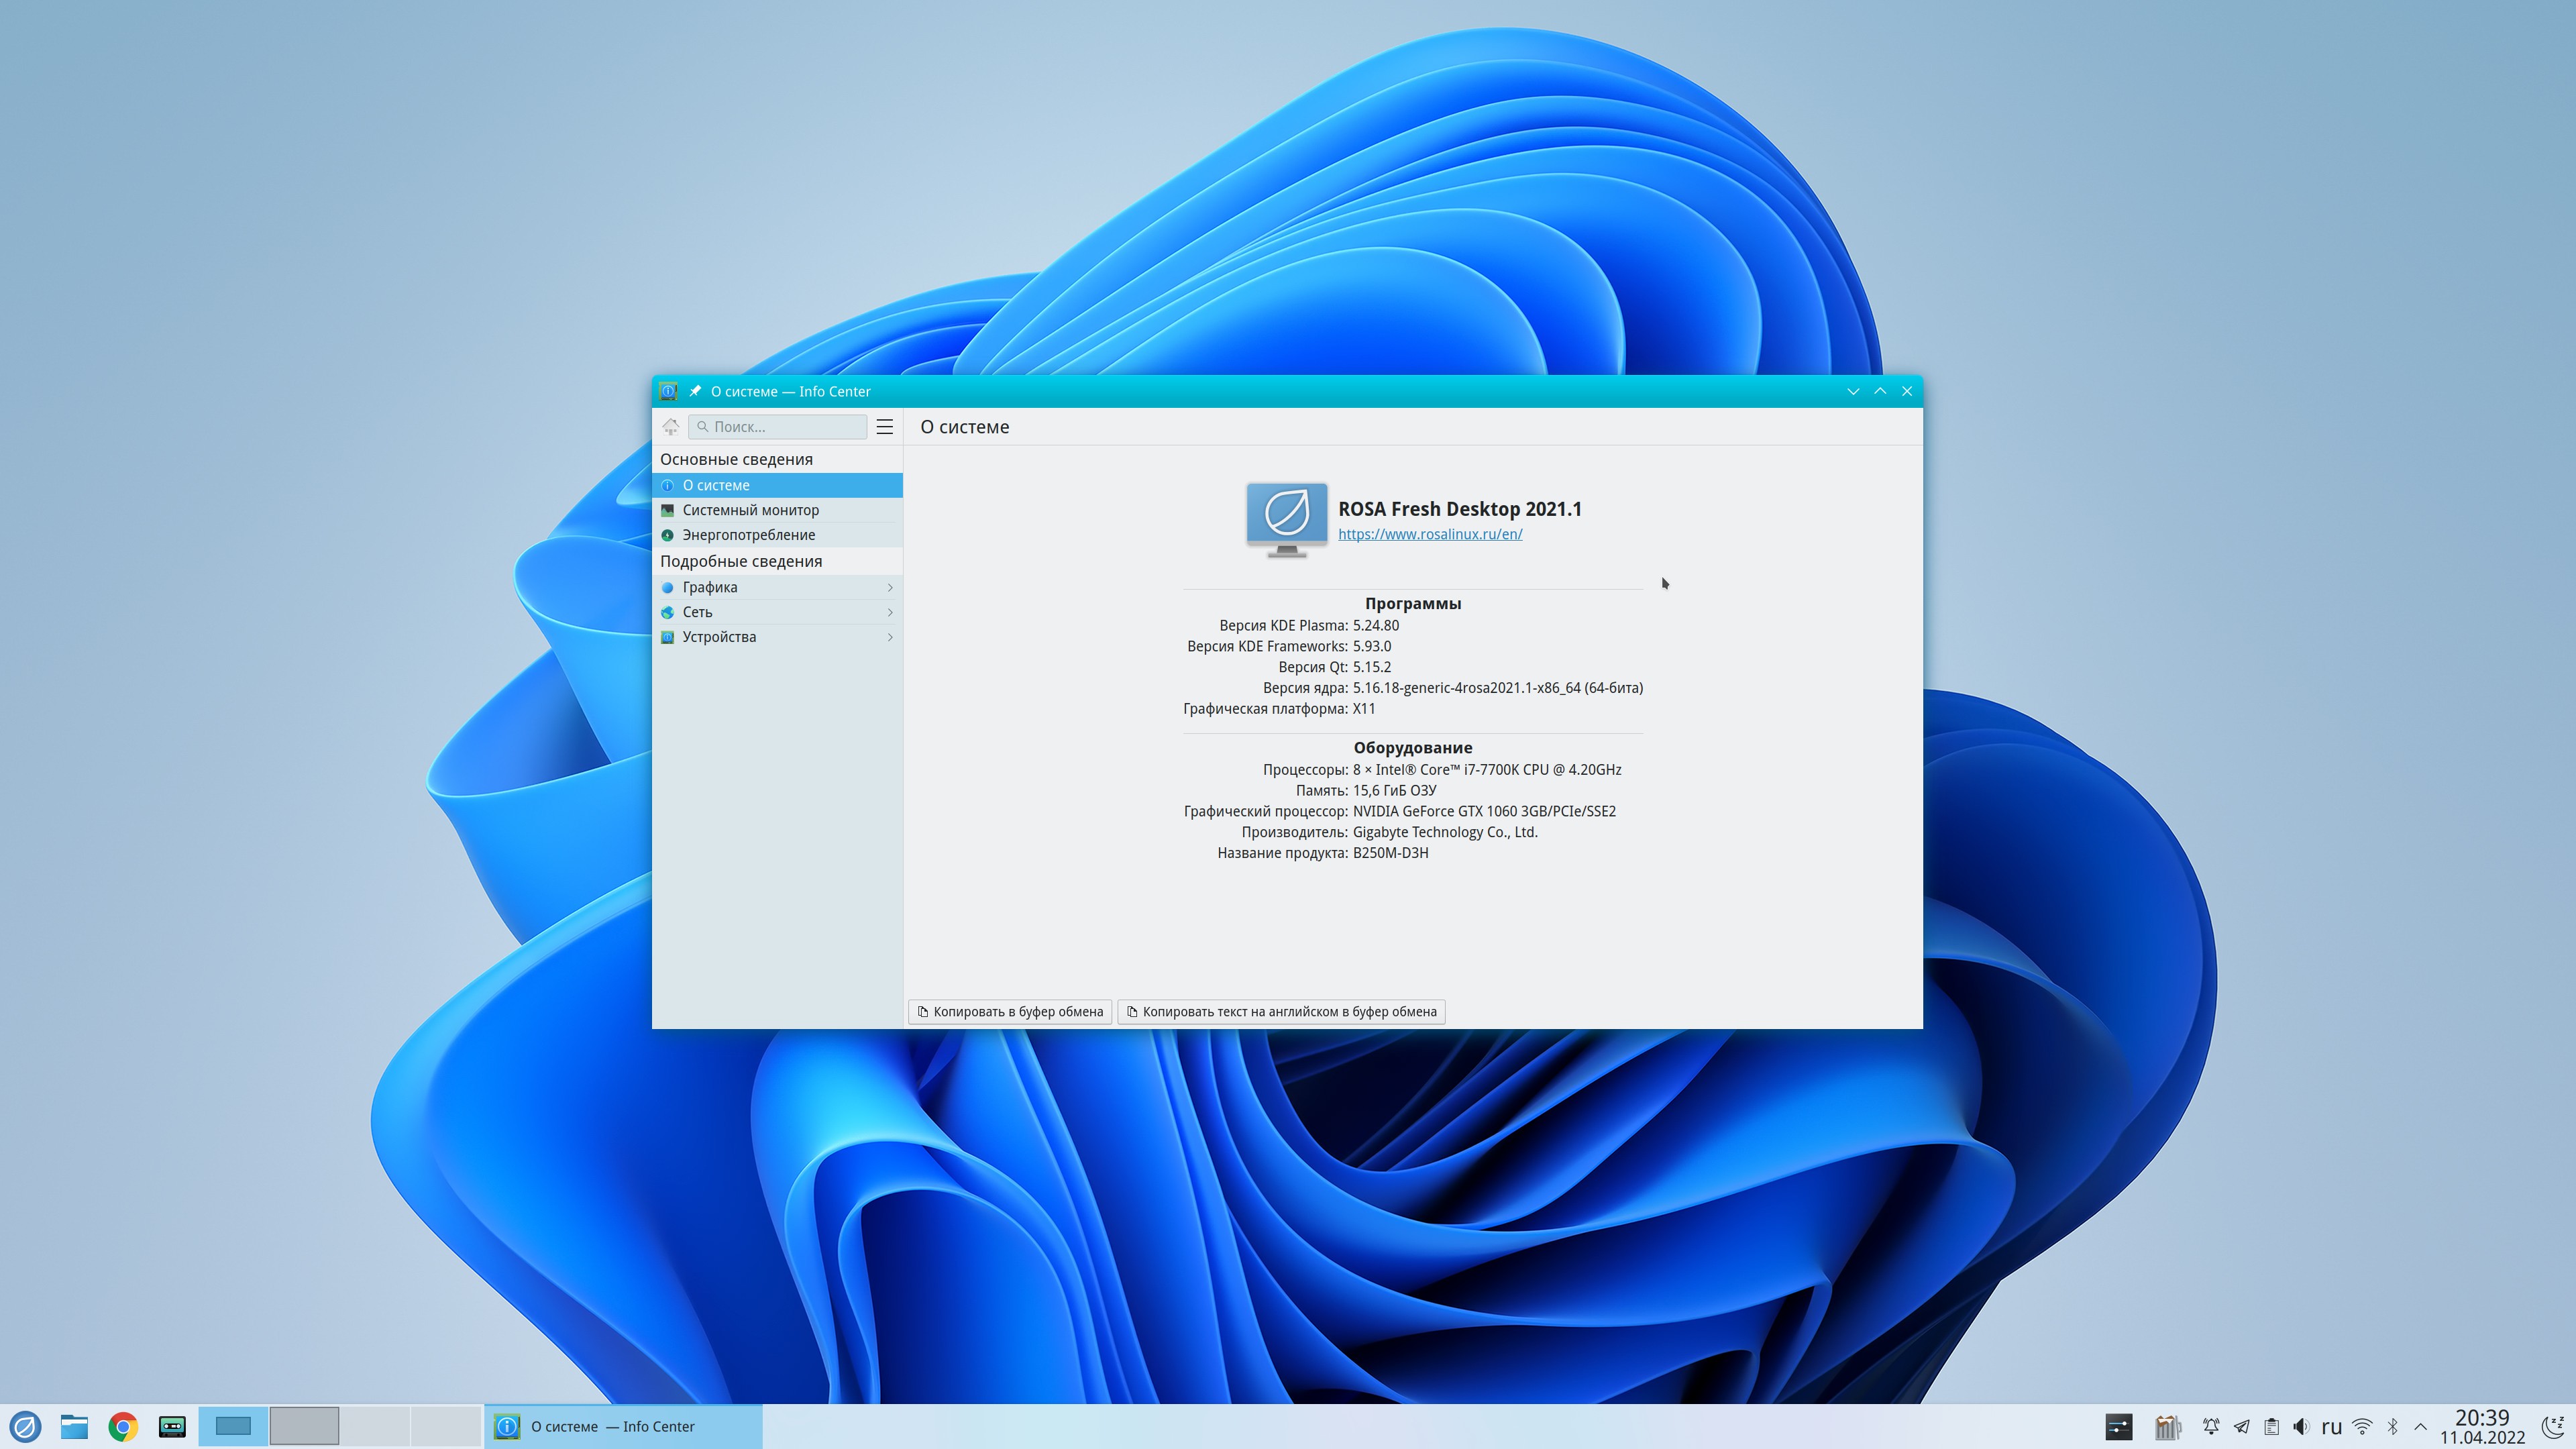The width and height of the screenshot is (2576, 1449).
Task: Click the Bluetooth tray icon
Action: tap(2393, 1427)
